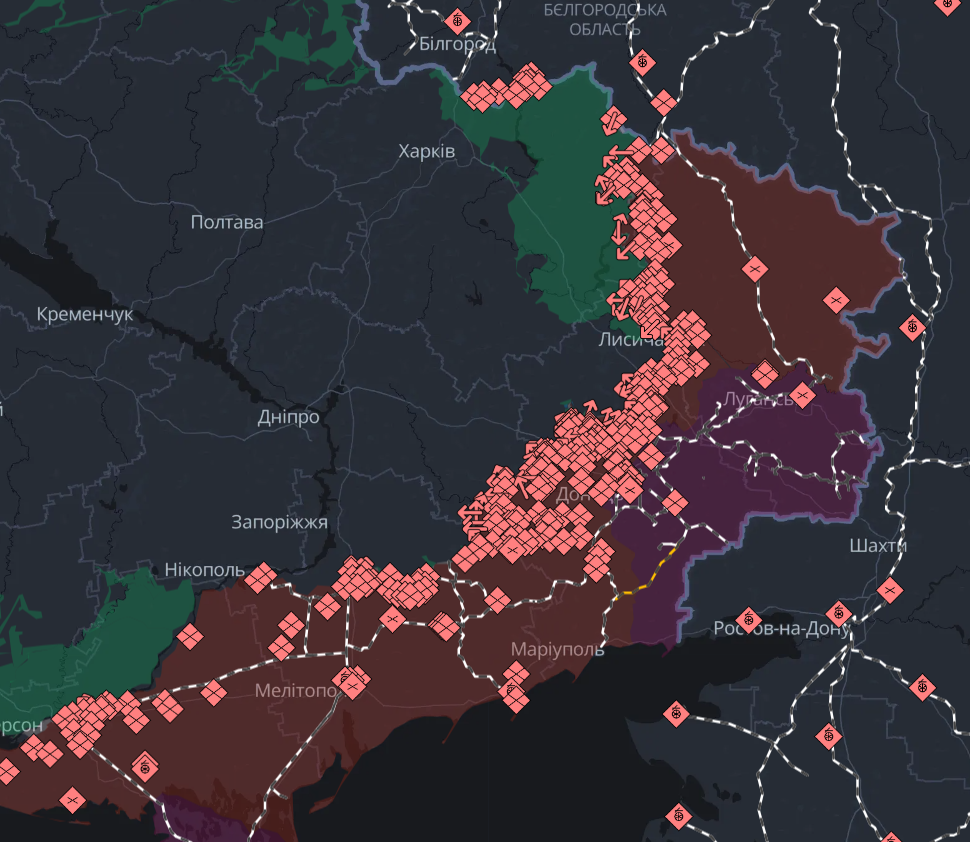Open the crossed marker directly right of Луганськ
The height and width of the screenshot is (842, 970).
(803, 395)
